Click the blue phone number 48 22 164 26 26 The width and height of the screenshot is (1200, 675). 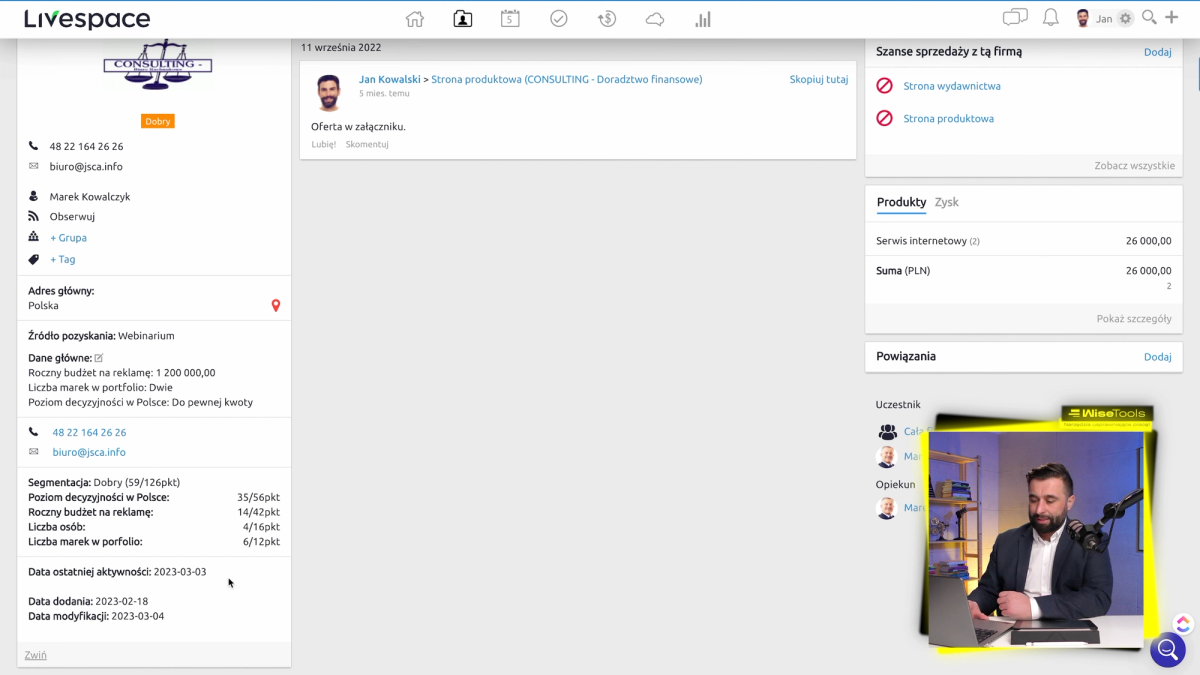89,433
